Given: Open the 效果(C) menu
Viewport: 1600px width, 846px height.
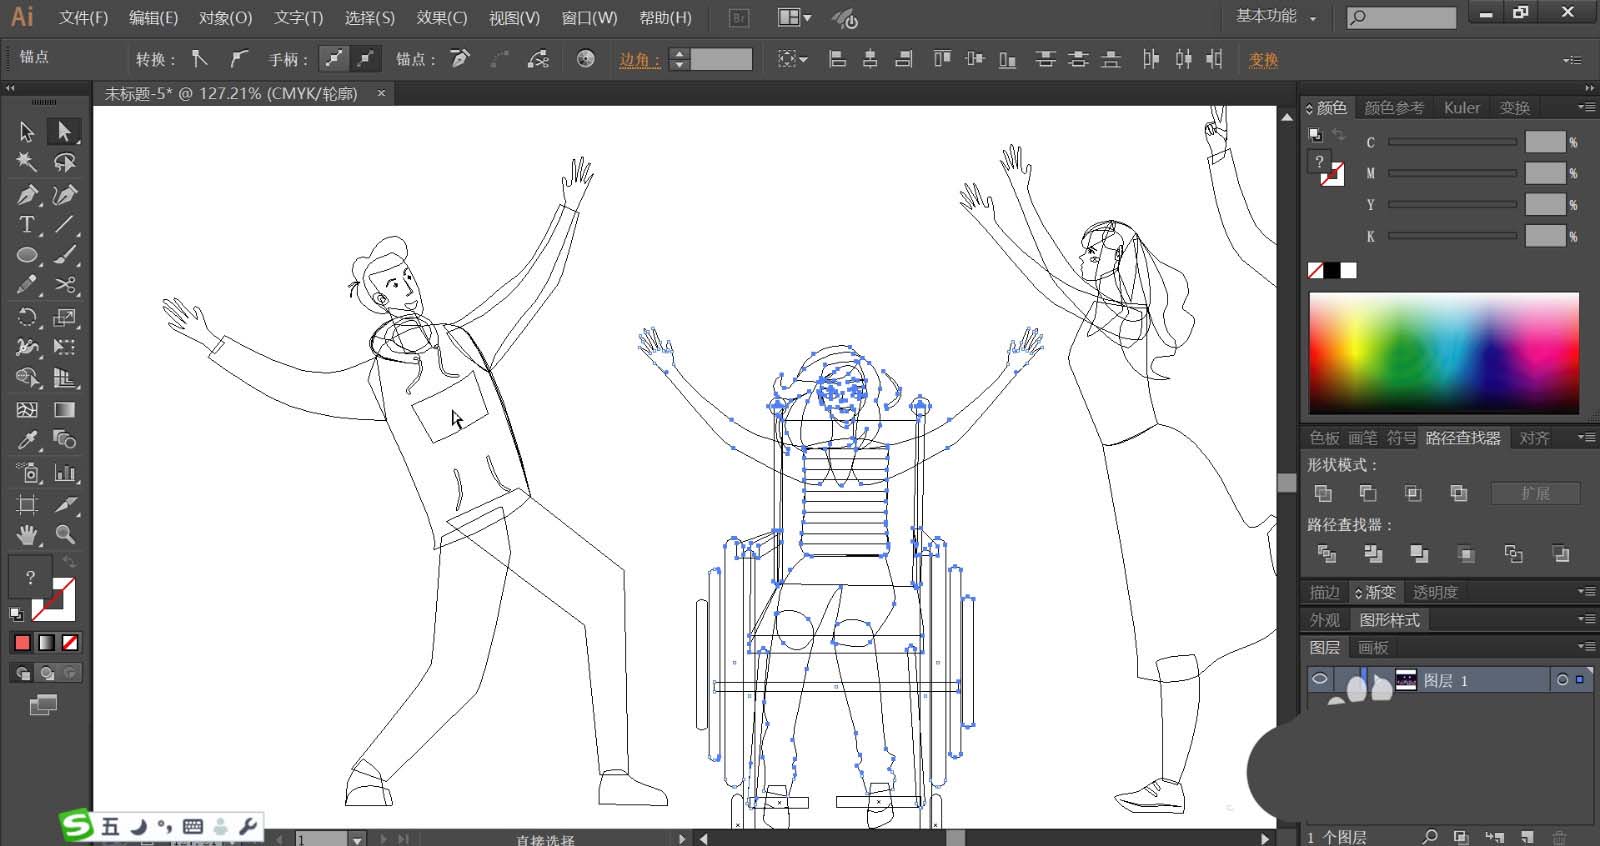Looking at the screenshot, I should click(x=441, y=18).
